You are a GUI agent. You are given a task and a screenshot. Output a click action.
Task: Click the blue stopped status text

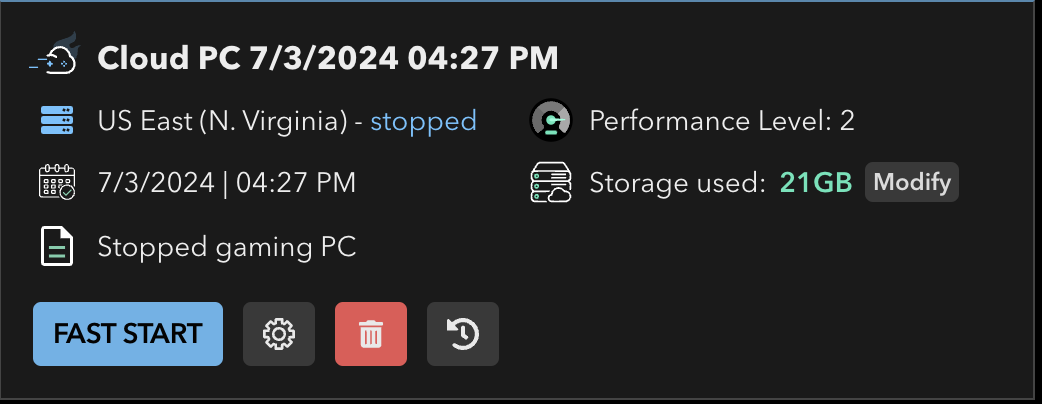coord(423,121)
